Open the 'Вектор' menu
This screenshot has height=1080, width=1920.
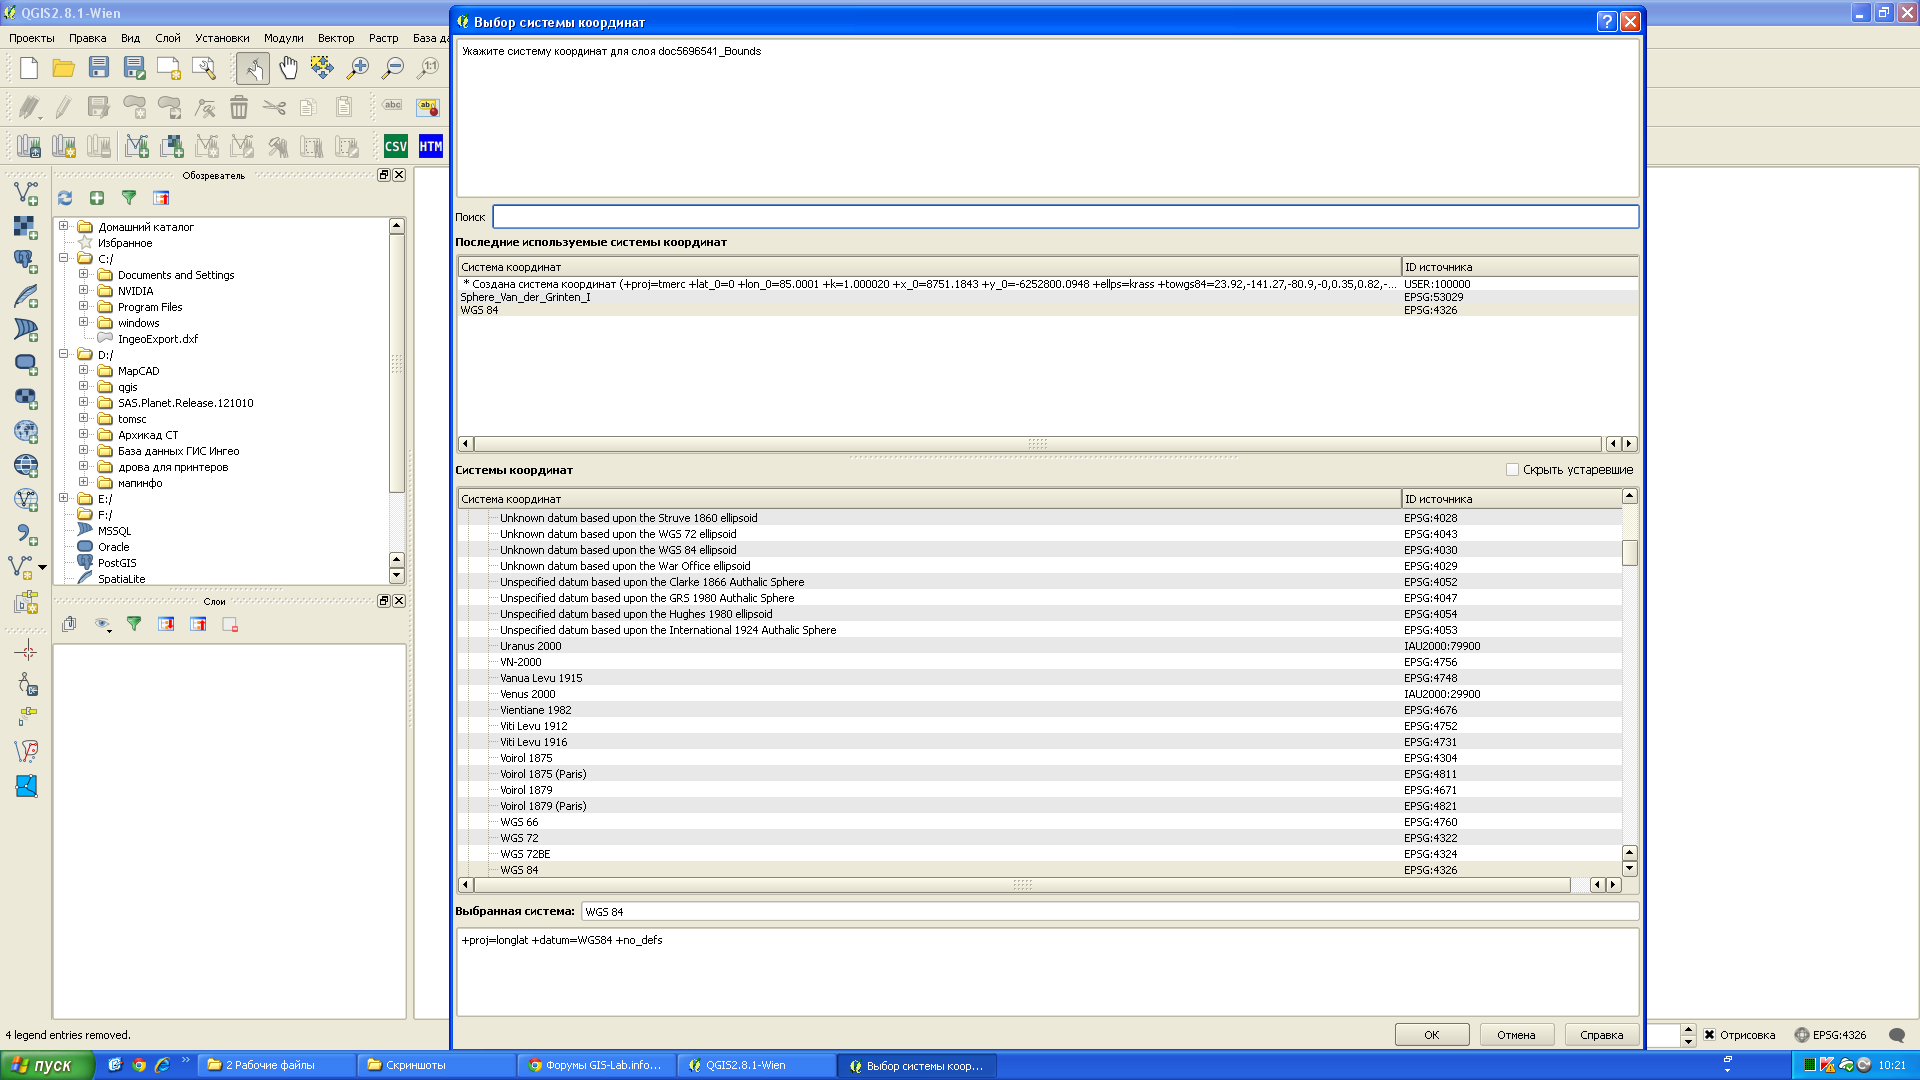click(x=335, y=38)
